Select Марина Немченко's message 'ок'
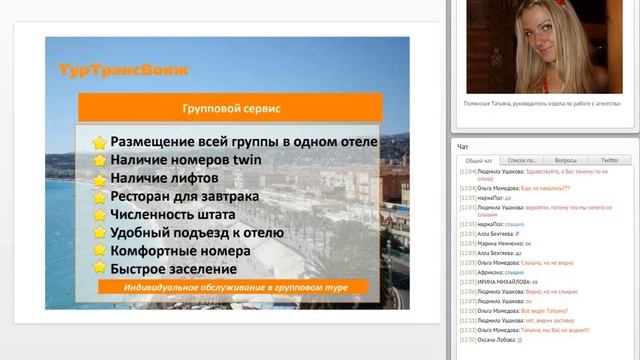Viewport: 640px width, 360px height. 495,244
